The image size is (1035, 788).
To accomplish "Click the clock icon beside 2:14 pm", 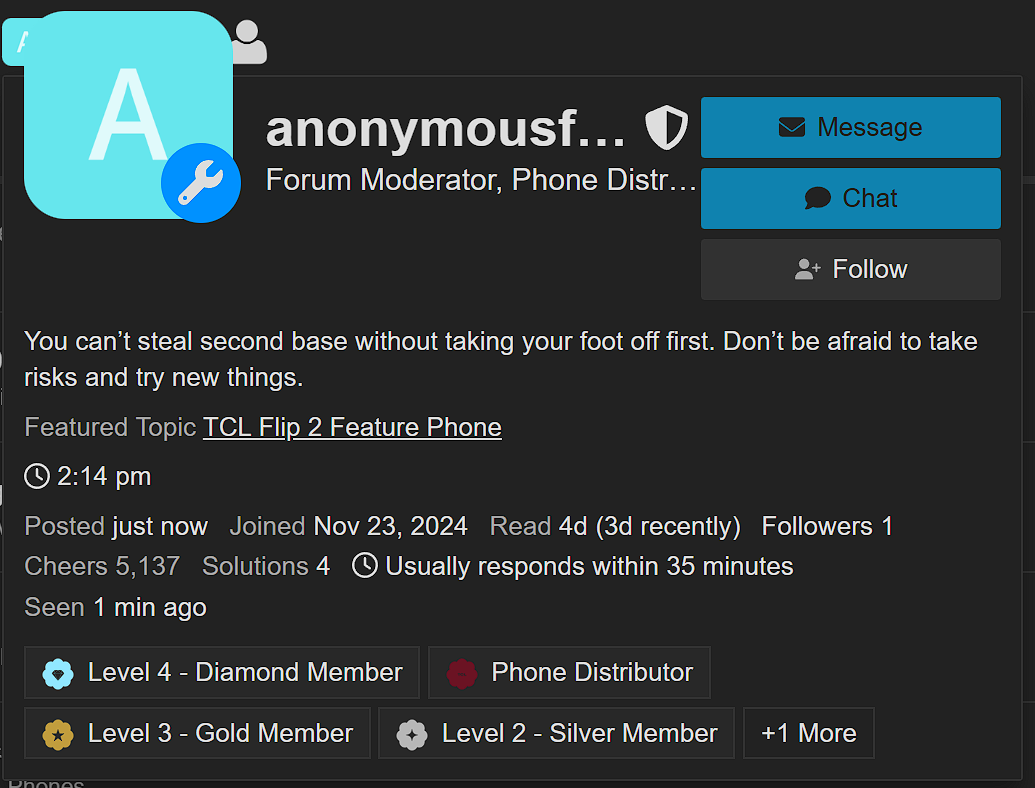I will pyautogui.click(x=37, y=476).
